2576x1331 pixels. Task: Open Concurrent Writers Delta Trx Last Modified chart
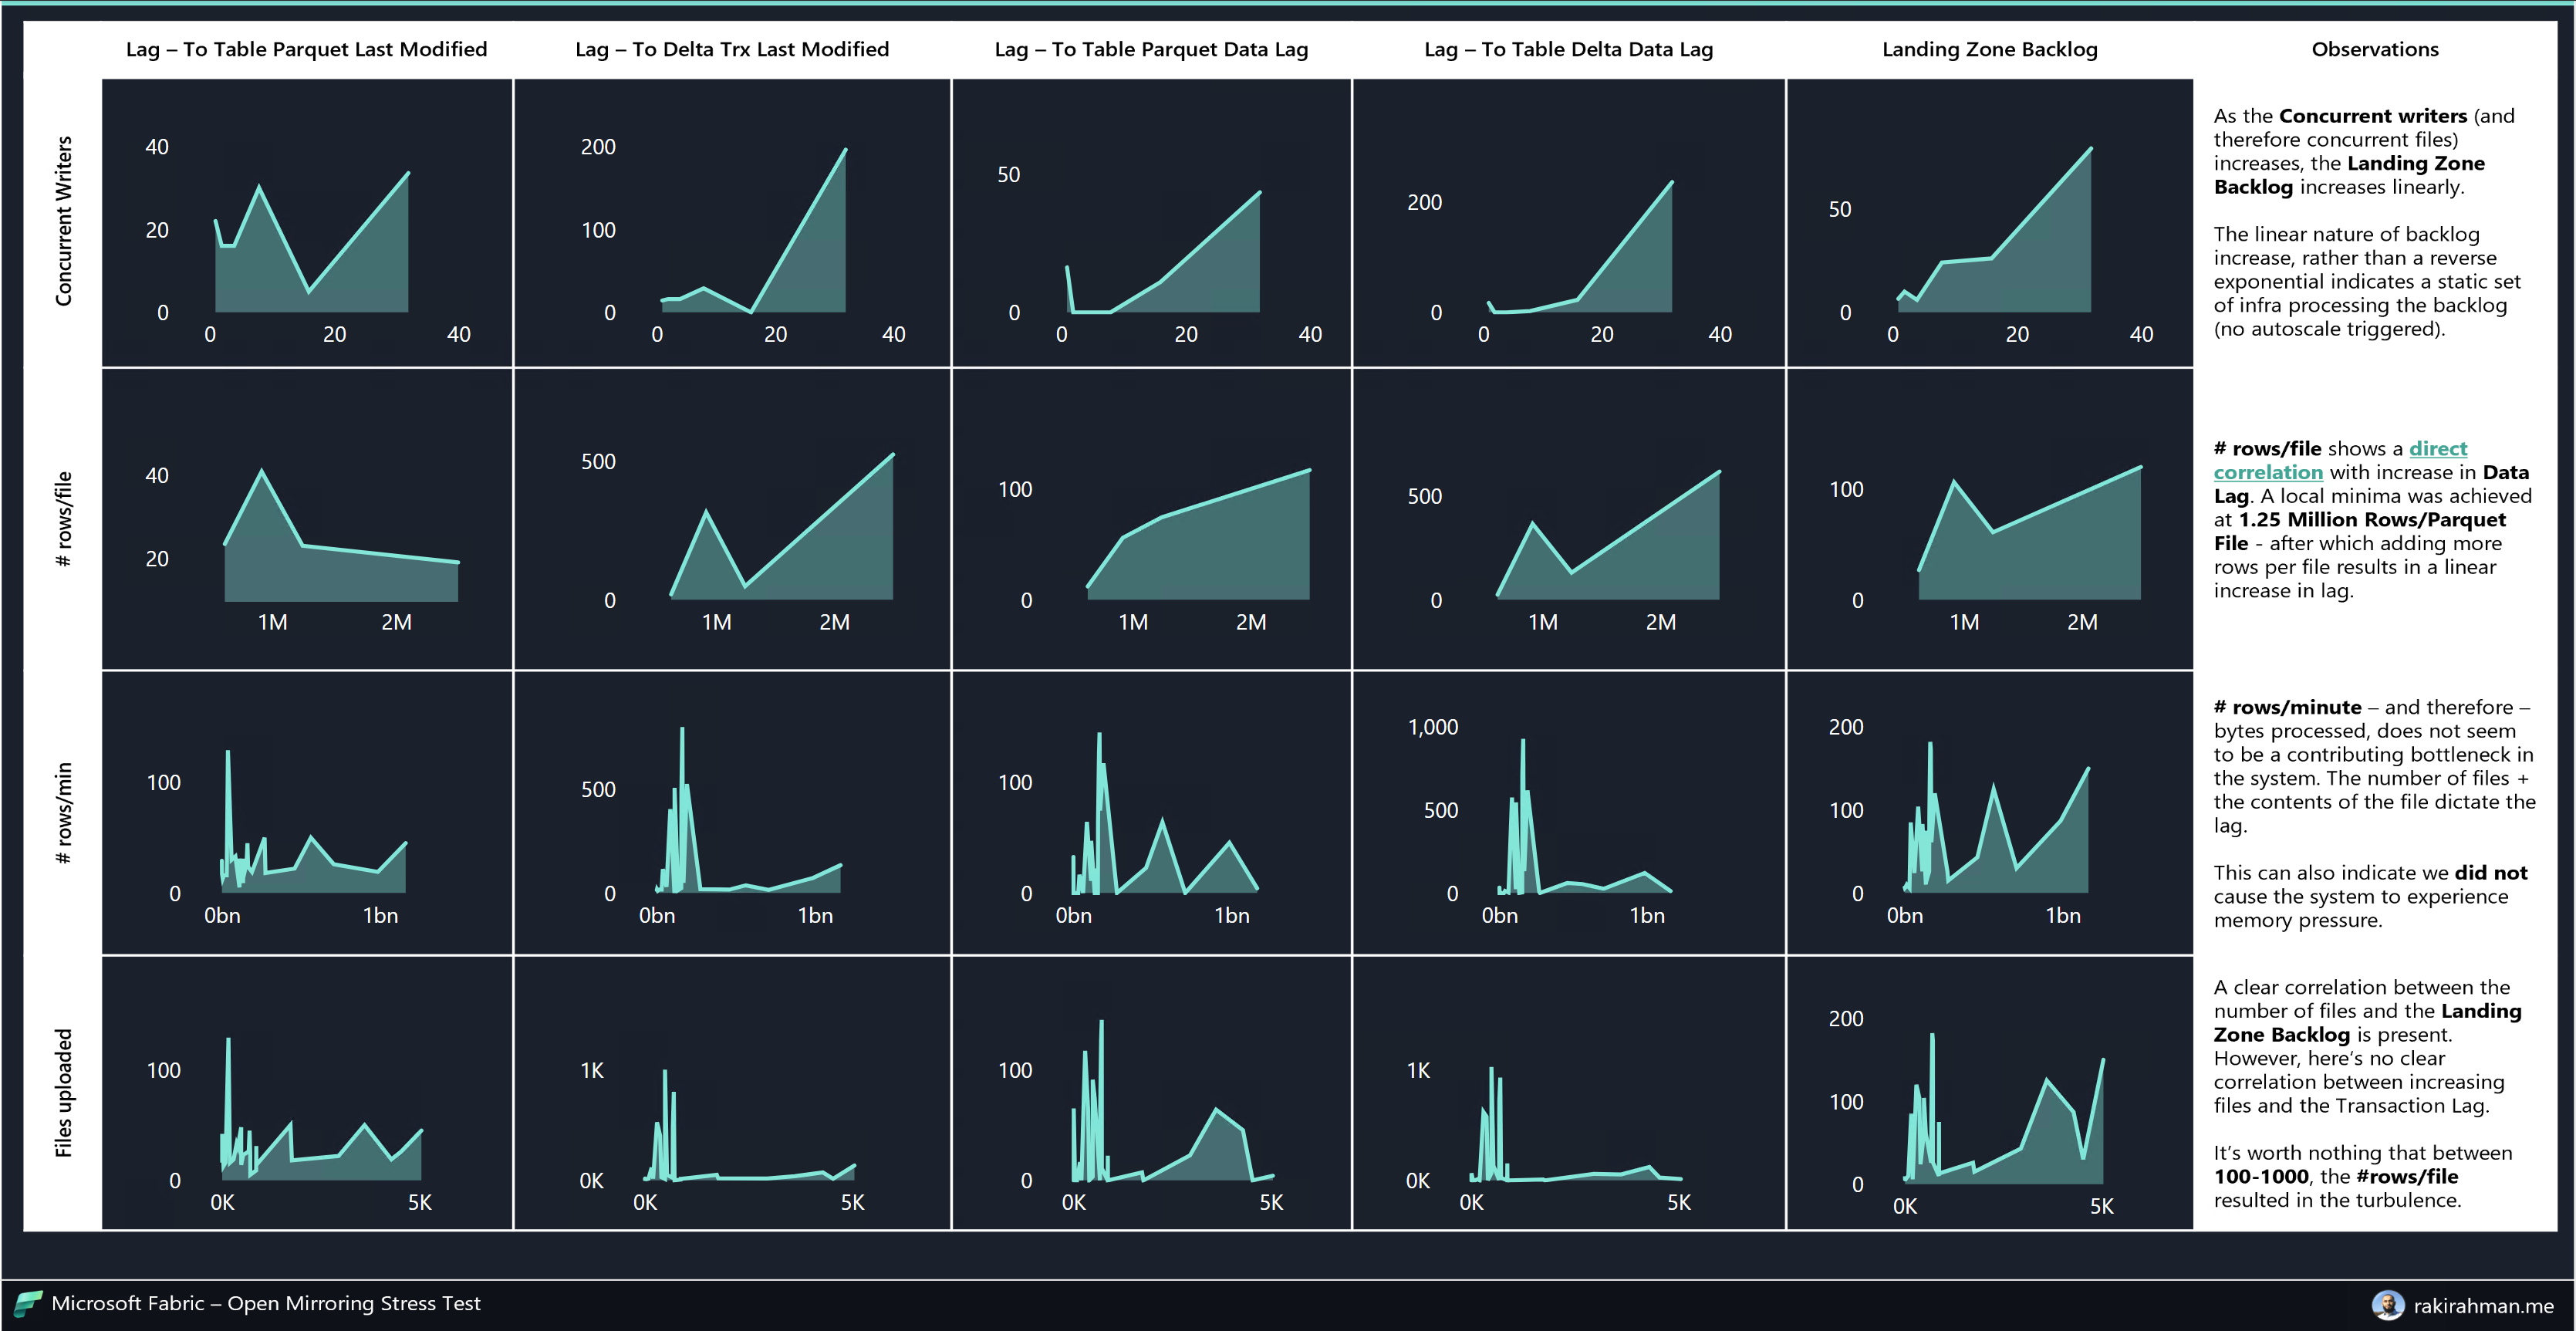731,222
